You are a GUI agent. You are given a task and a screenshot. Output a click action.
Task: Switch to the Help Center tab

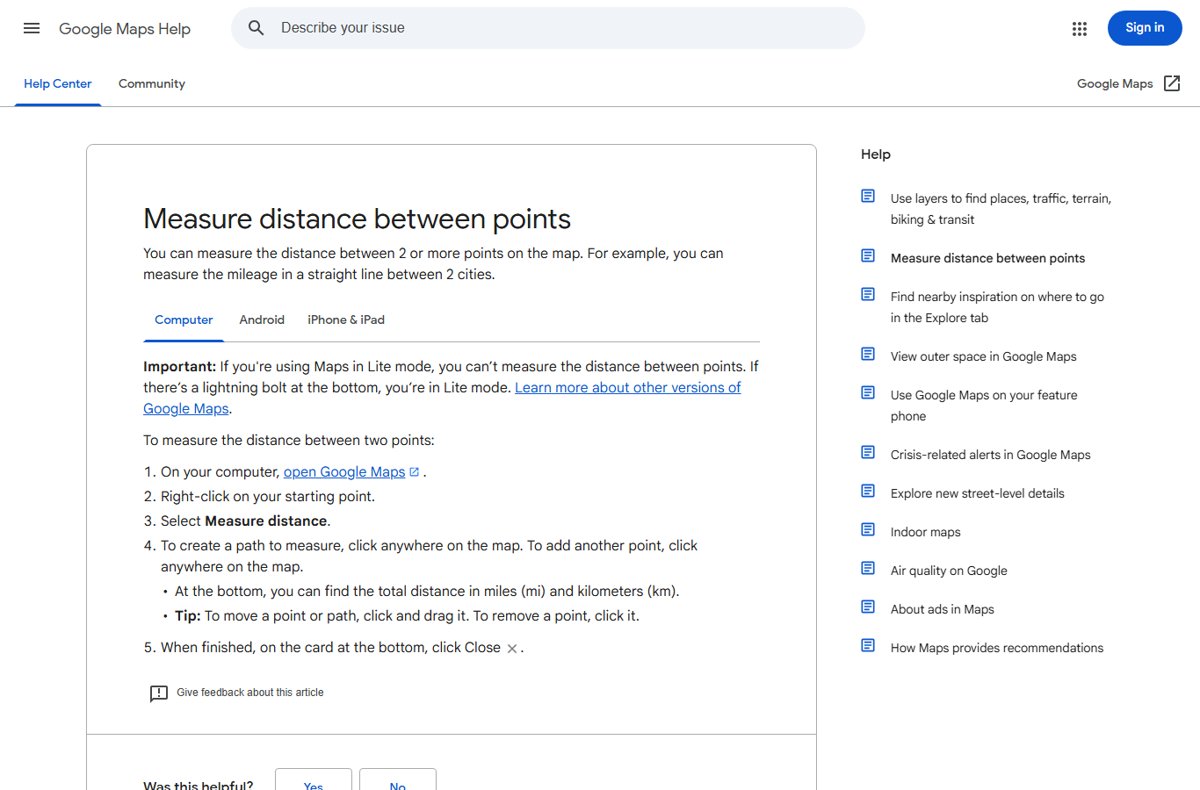(x=57, y=84)
